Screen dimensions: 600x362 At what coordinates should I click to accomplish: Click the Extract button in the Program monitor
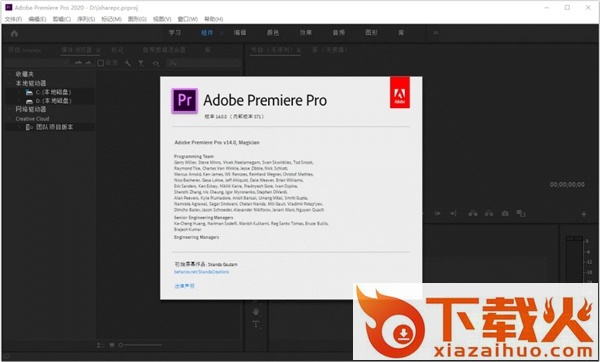pyautogui.click(x=489, y=214)
